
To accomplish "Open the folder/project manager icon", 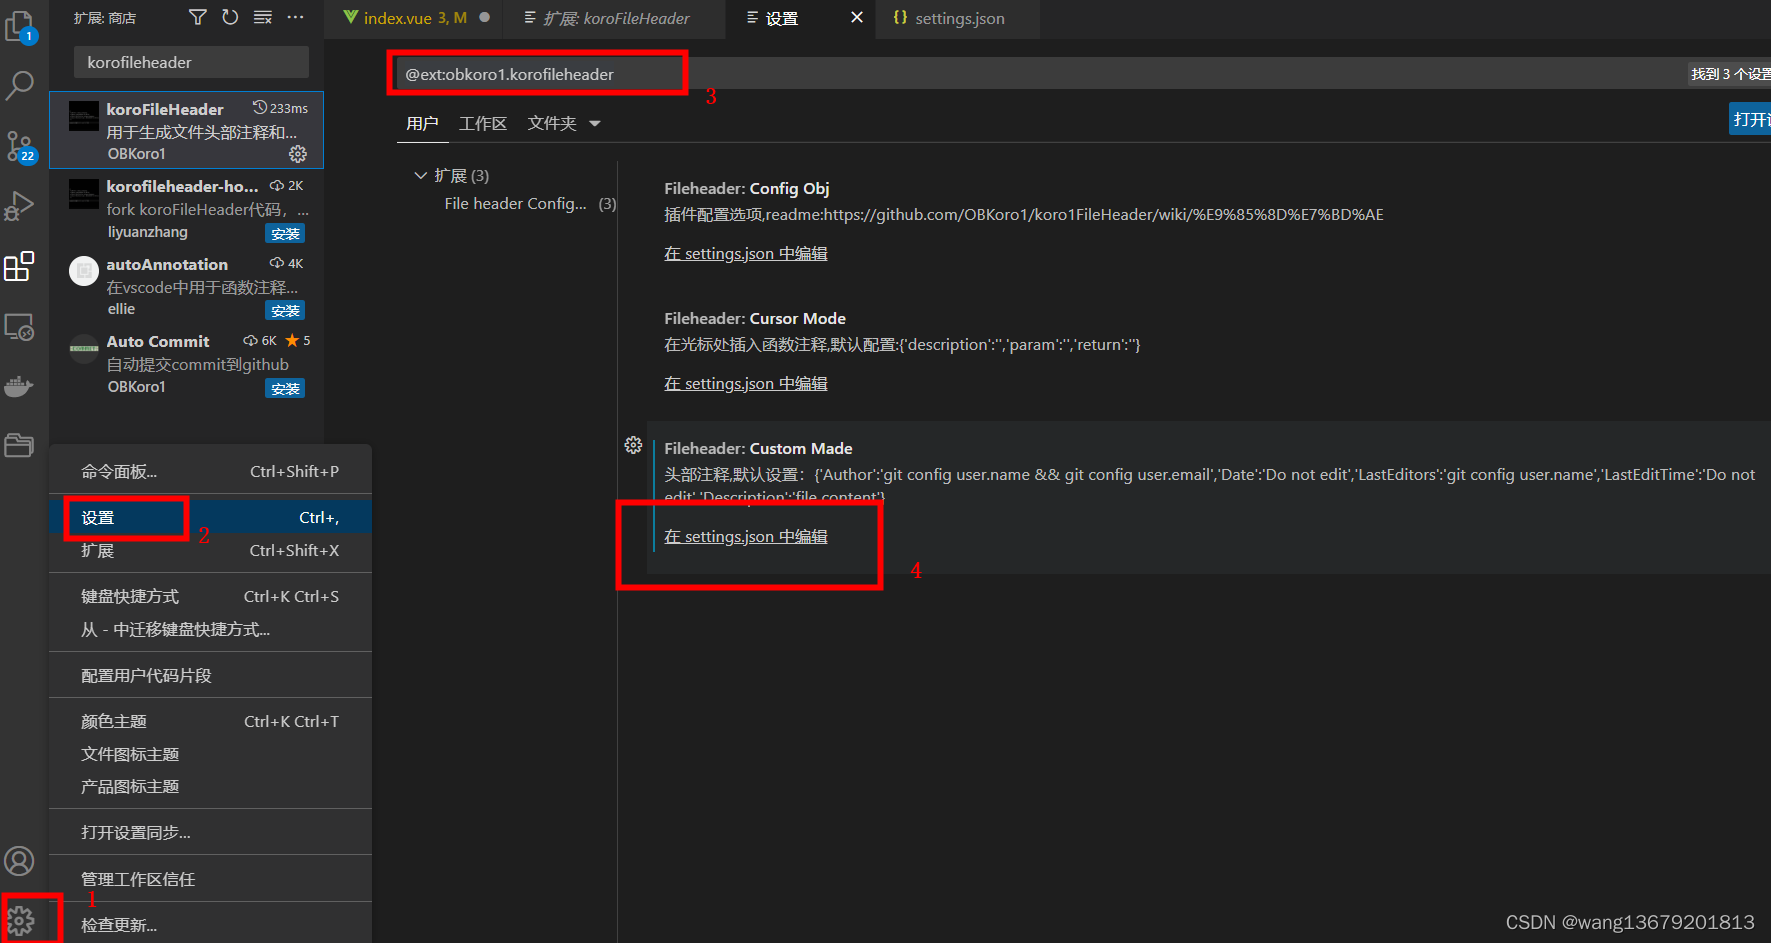I will [x=20, y=445].
